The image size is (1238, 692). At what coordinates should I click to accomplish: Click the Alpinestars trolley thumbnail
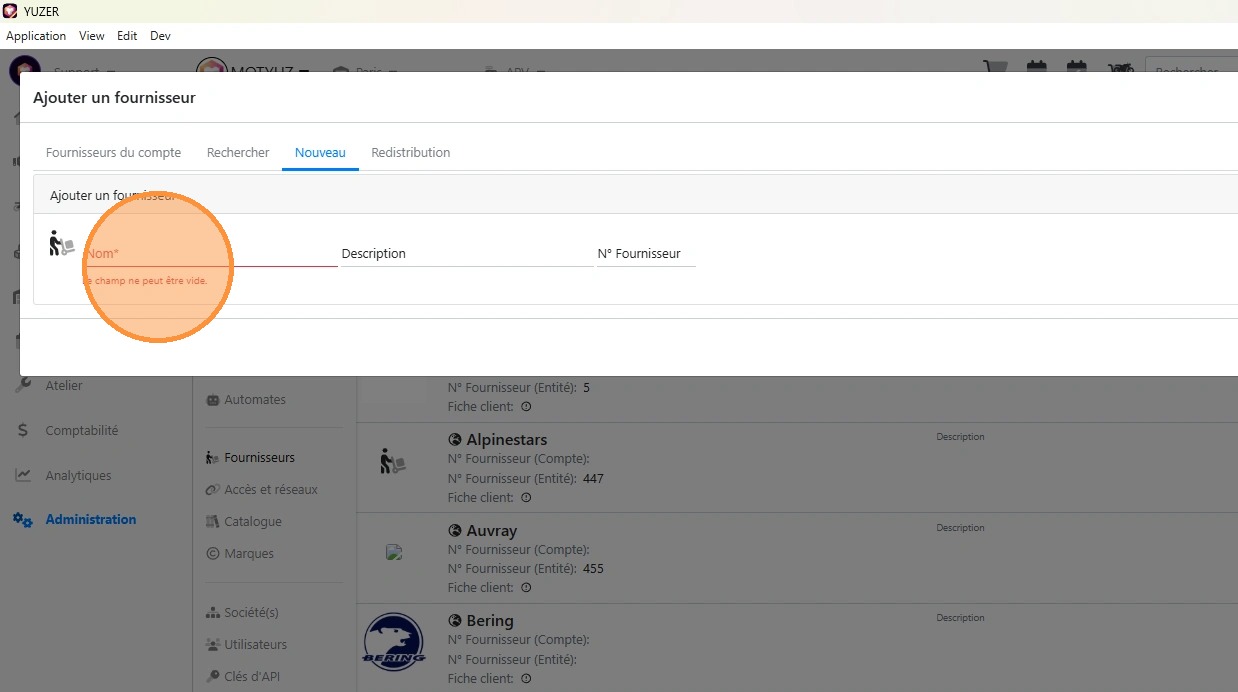pos(393,461)
